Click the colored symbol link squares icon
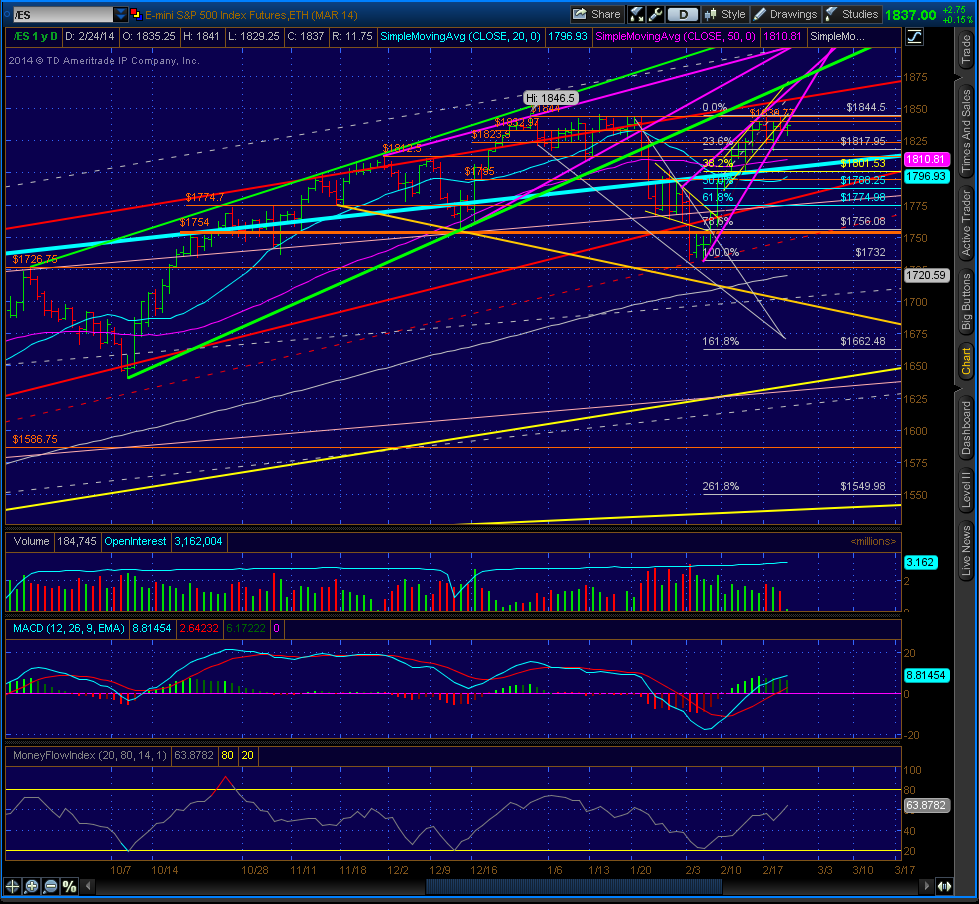This screenshot has height=904, width=979. click(136, 14)
